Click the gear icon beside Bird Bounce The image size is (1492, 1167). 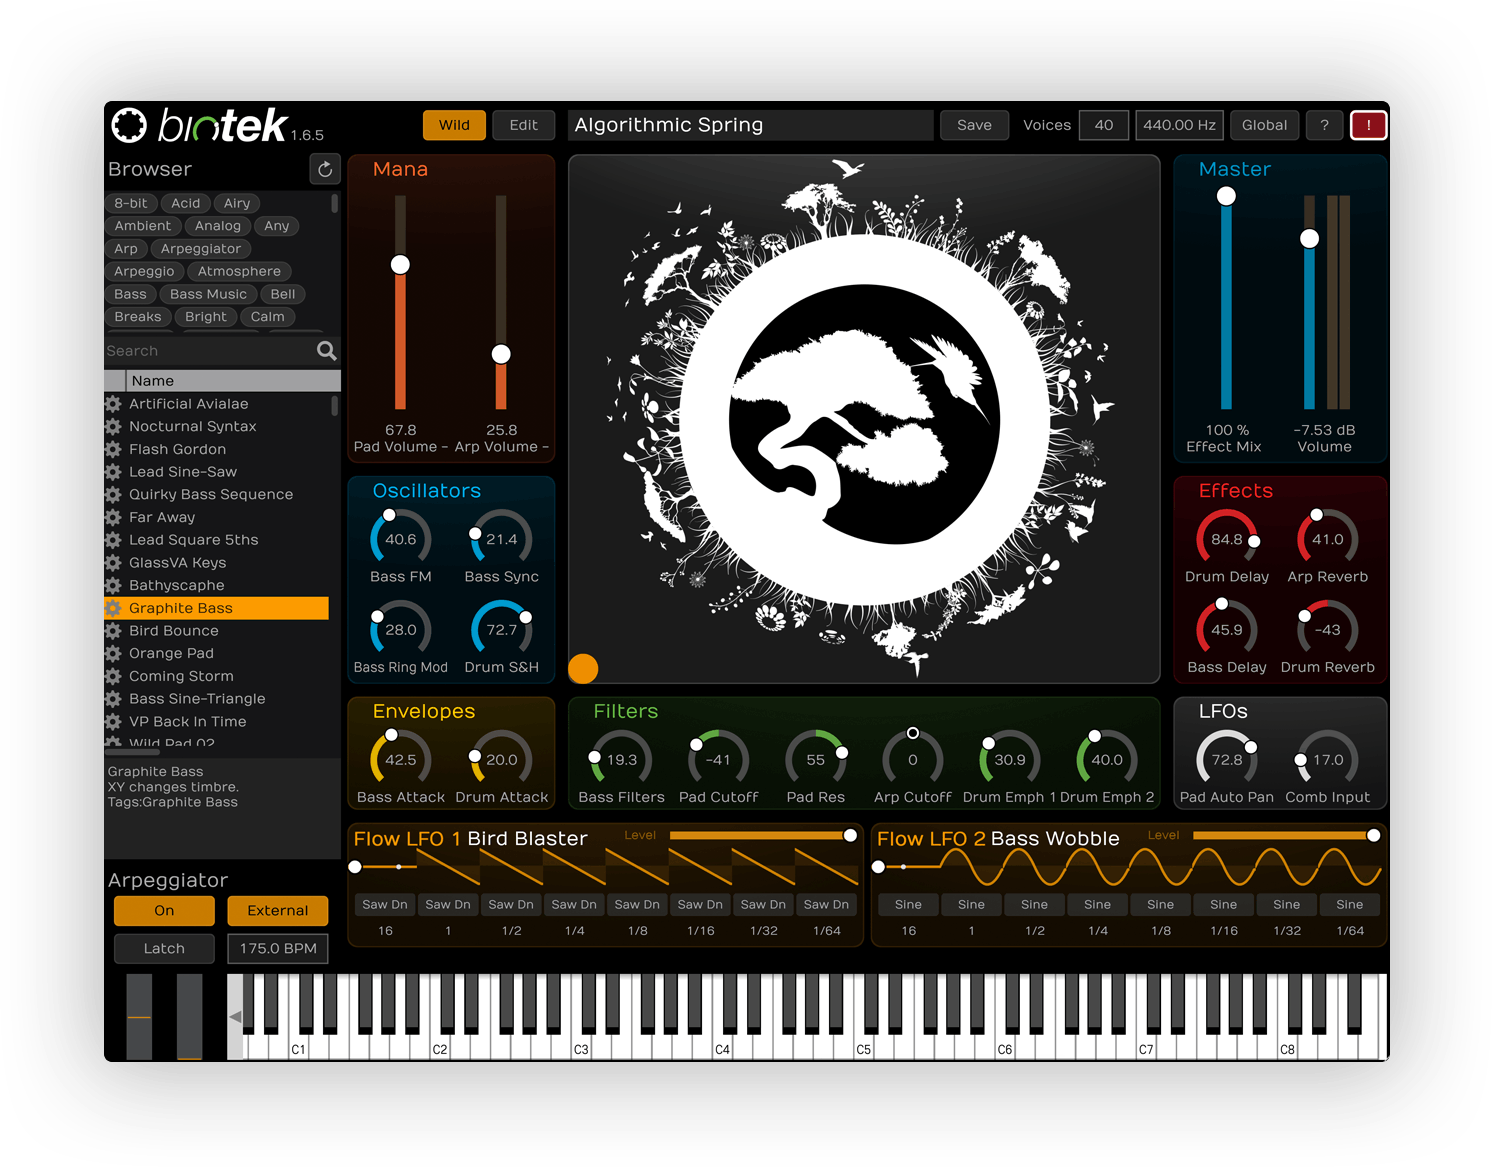[115, 631]
